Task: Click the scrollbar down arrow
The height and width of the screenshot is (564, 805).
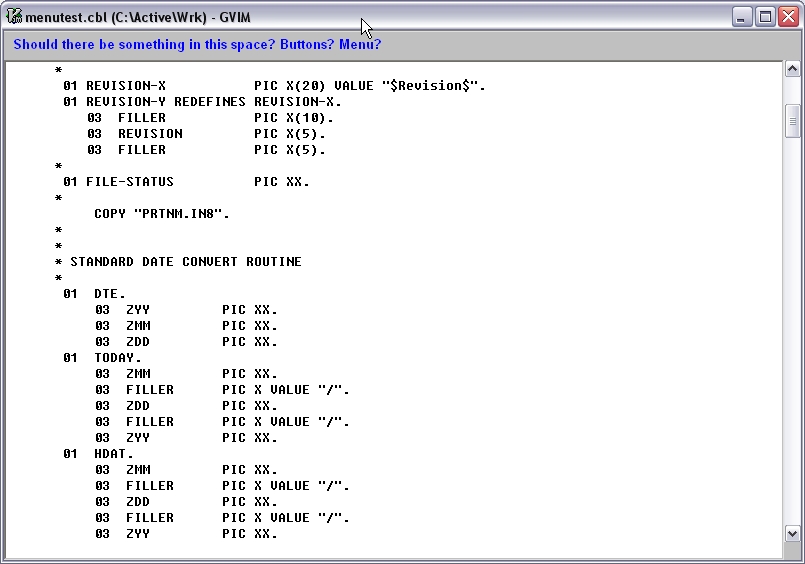Action: [793, 533]
